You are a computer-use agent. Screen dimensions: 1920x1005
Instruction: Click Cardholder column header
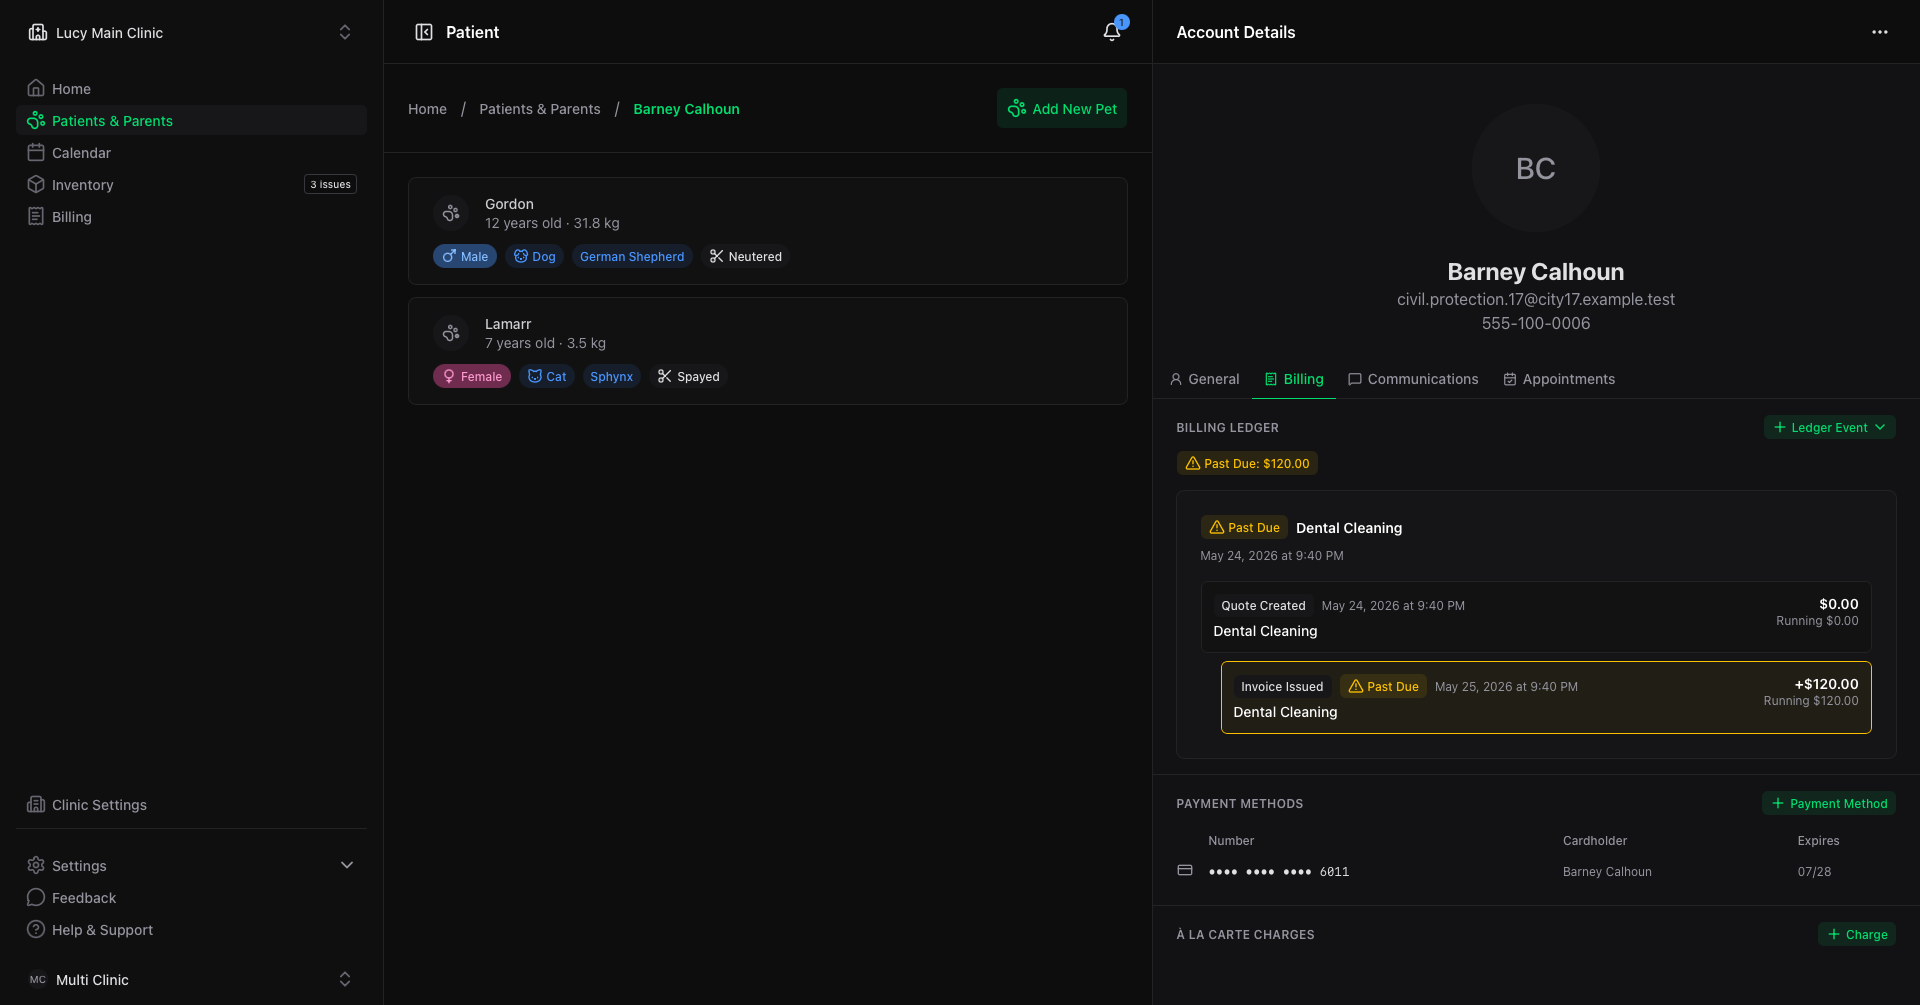[1595, 841]
